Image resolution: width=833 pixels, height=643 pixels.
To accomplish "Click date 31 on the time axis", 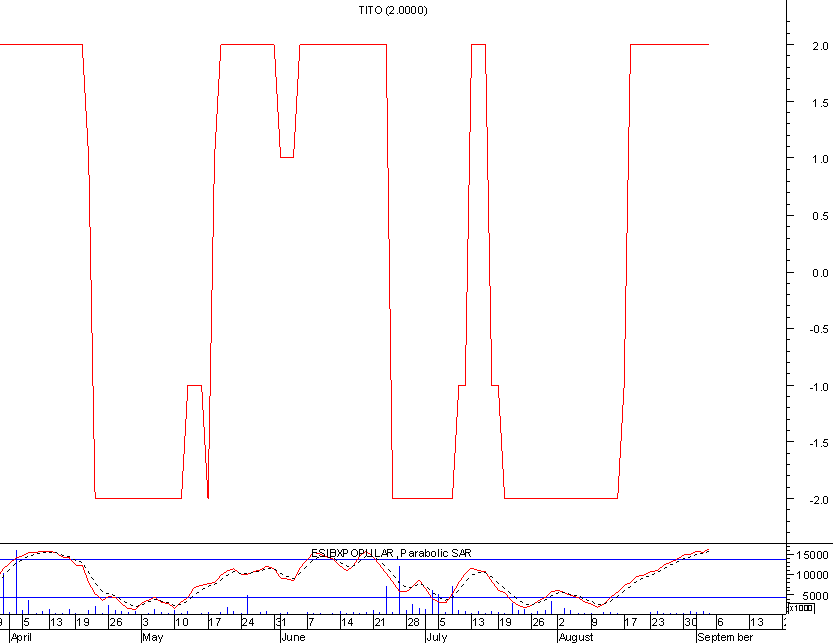I will [x=281, y=622].
